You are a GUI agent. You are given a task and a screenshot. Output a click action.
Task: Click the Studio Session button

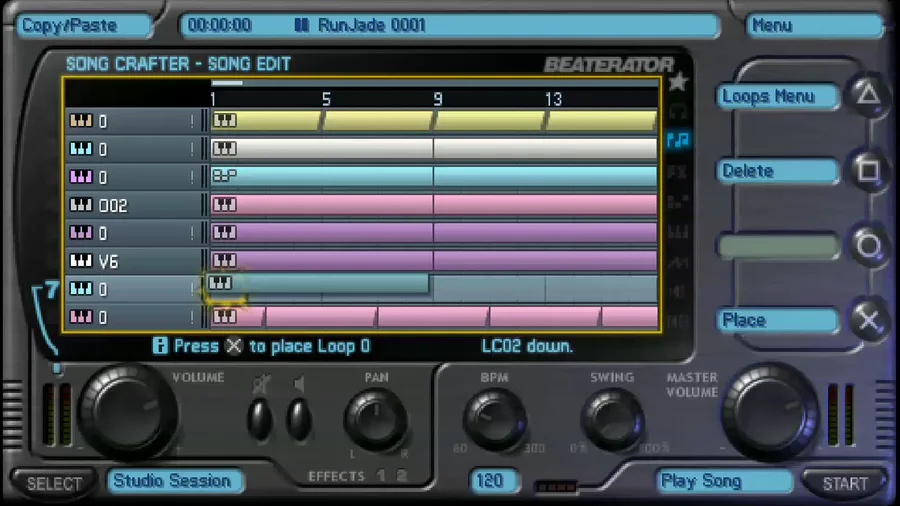(x=174, y=481)
